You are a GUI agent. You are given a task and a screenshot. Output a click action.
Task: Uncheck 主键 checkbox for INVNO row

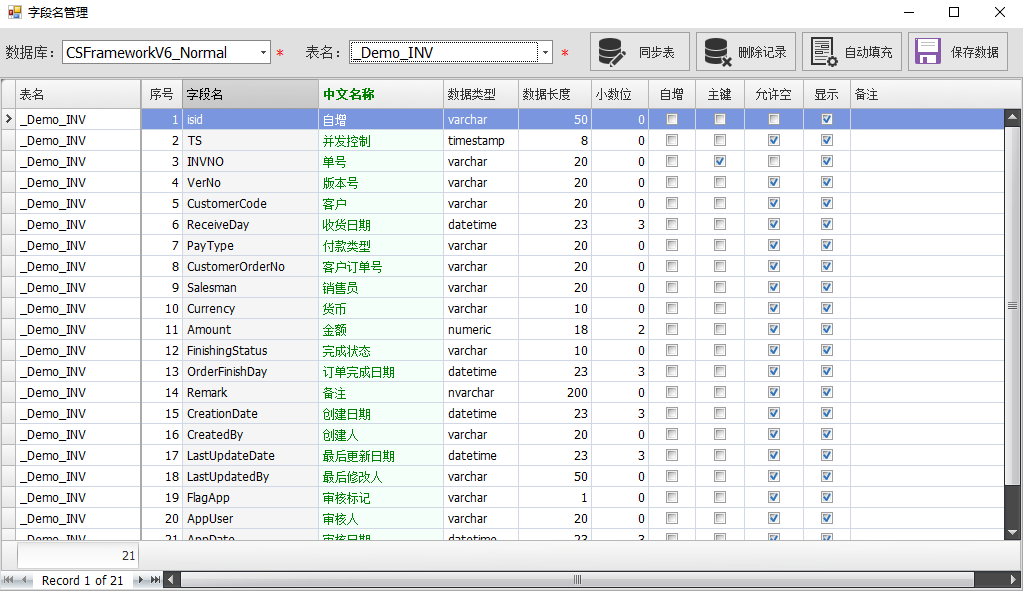720,161
